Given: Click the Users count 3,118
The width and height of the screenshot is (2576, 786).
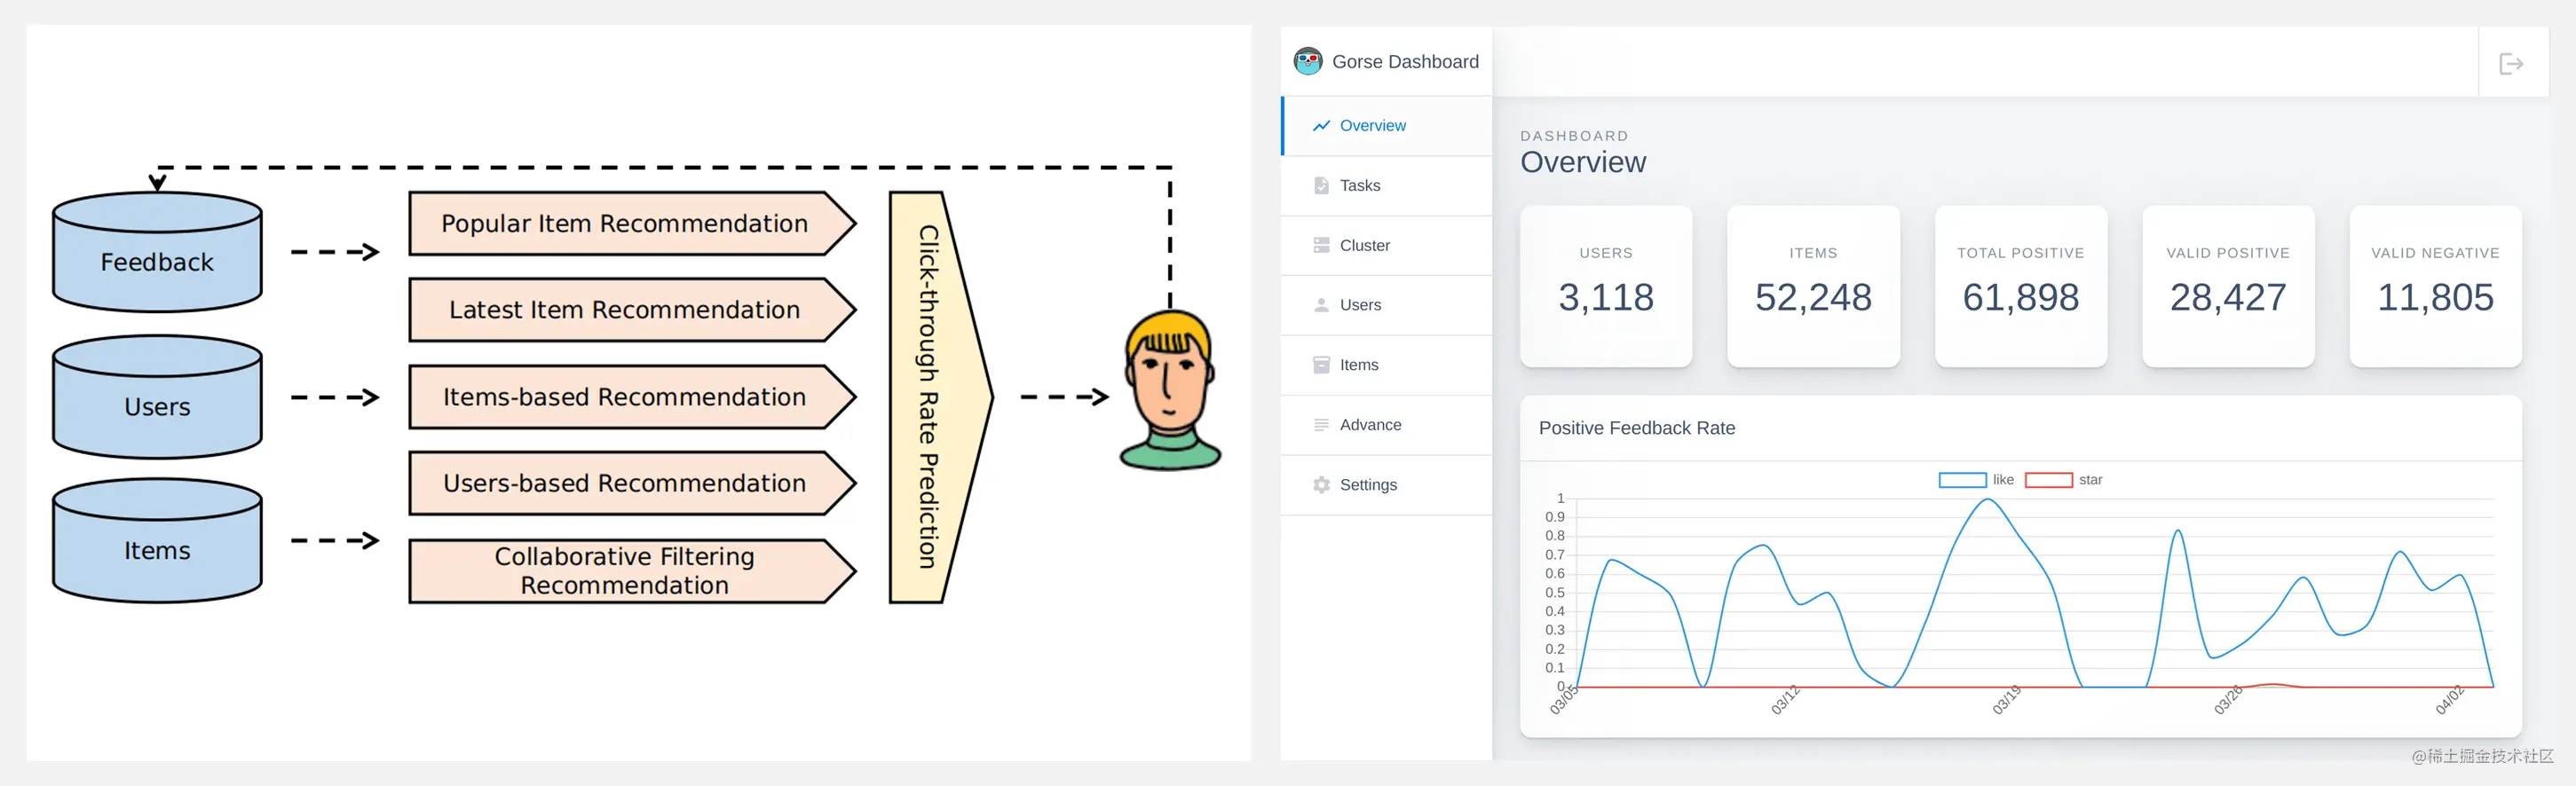Looking at the screenshot, I should pyautogui.click(x=1606, y=298).
